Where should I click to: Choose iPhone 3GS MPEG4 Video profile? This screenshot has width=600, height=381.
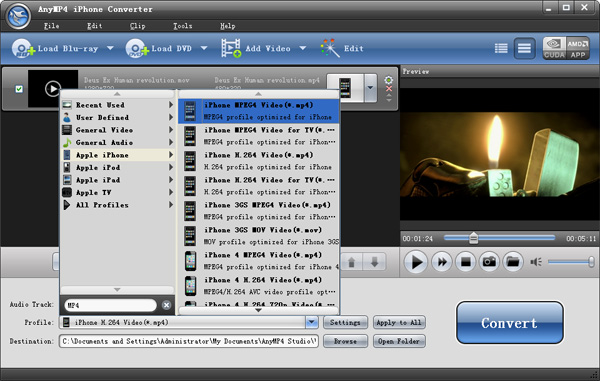259,211
